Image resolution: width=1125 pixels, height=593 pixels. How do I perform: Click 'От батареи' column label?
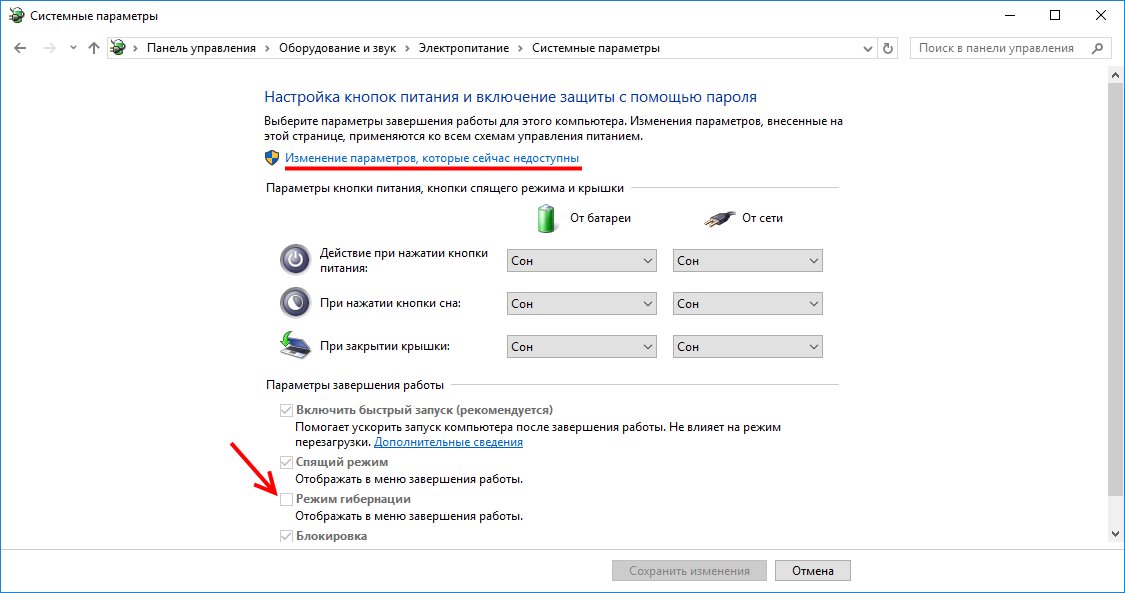[601, 218]
